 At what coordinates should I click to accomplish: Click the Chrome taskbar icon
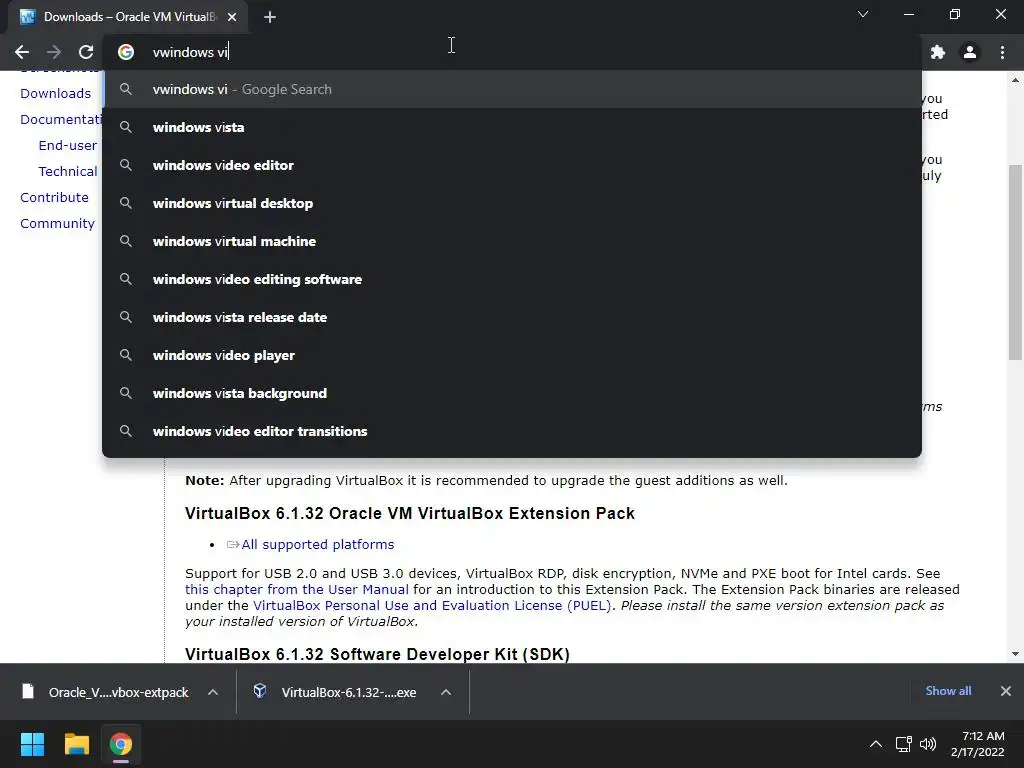click(x=121, y=744)
